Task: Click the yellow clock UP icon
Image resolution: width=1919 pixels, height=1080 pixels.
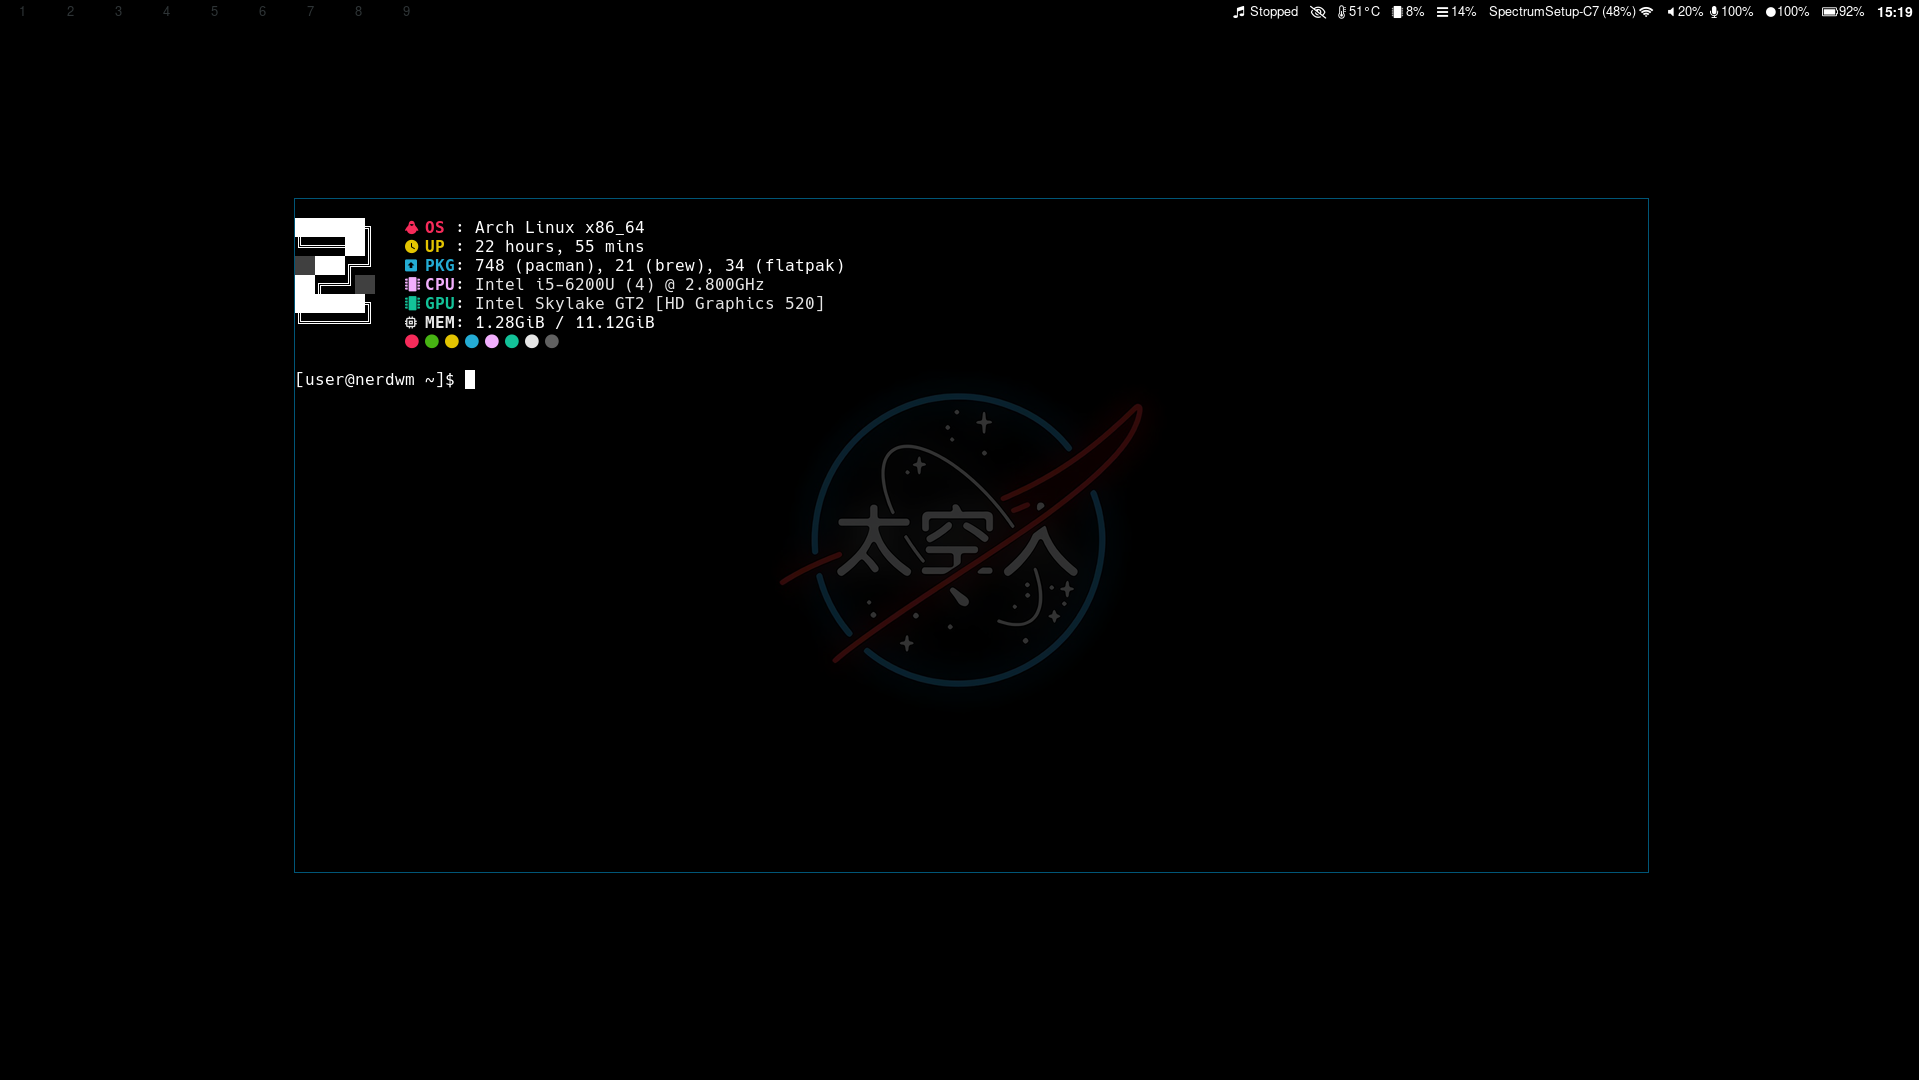Action: point(411,247)
